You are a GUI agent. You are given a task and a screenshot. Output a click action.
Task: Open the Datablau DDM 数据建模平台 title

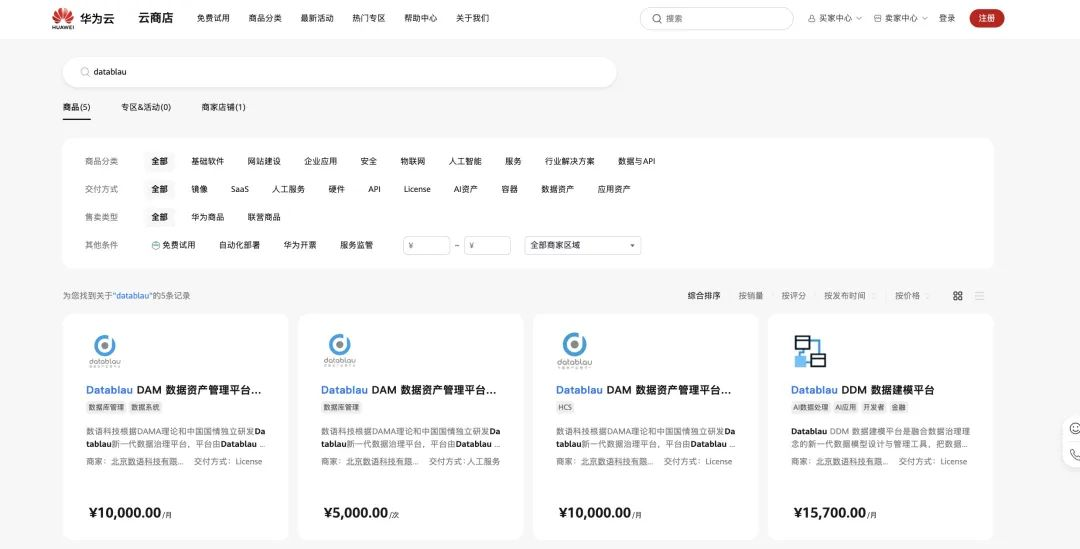[862, 390]
